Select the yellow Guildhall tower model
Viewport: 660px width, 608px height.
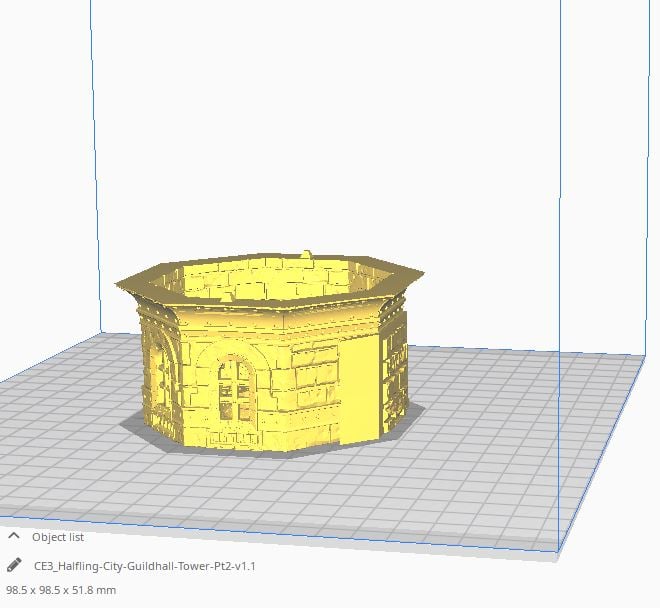(270, 360)
